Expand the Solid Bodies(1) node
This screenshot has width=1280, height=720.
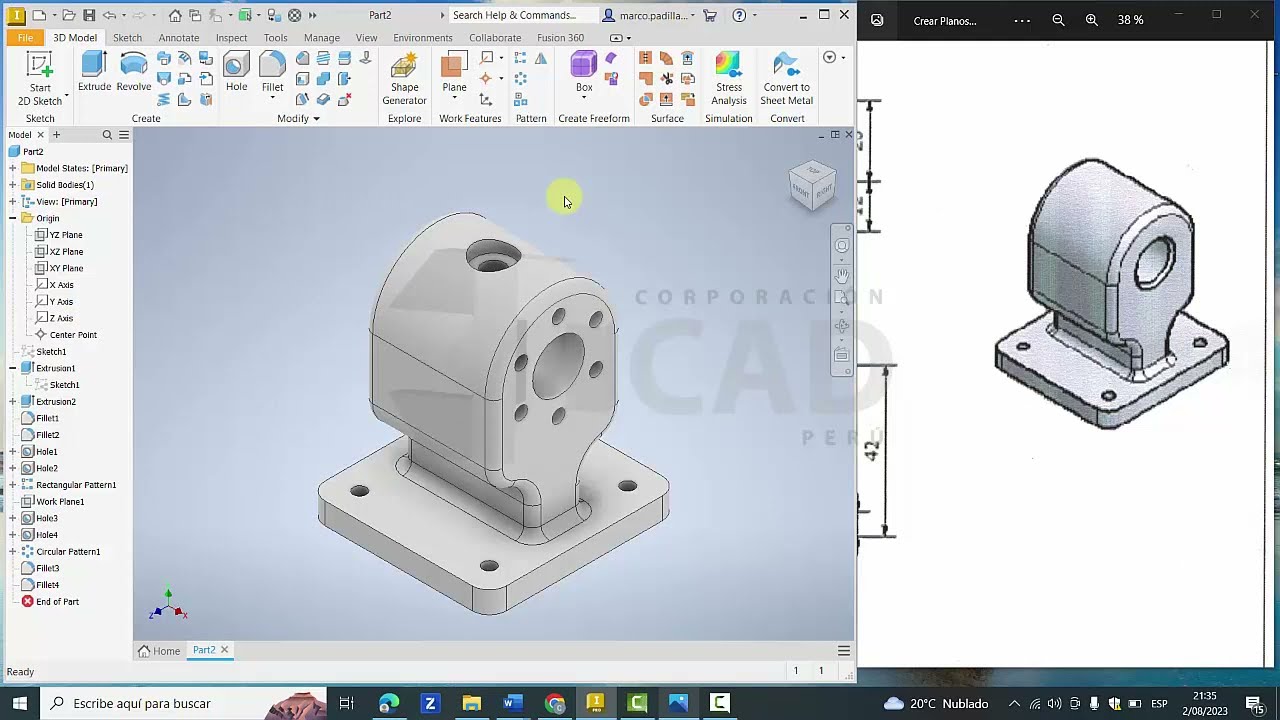point(13,185)
